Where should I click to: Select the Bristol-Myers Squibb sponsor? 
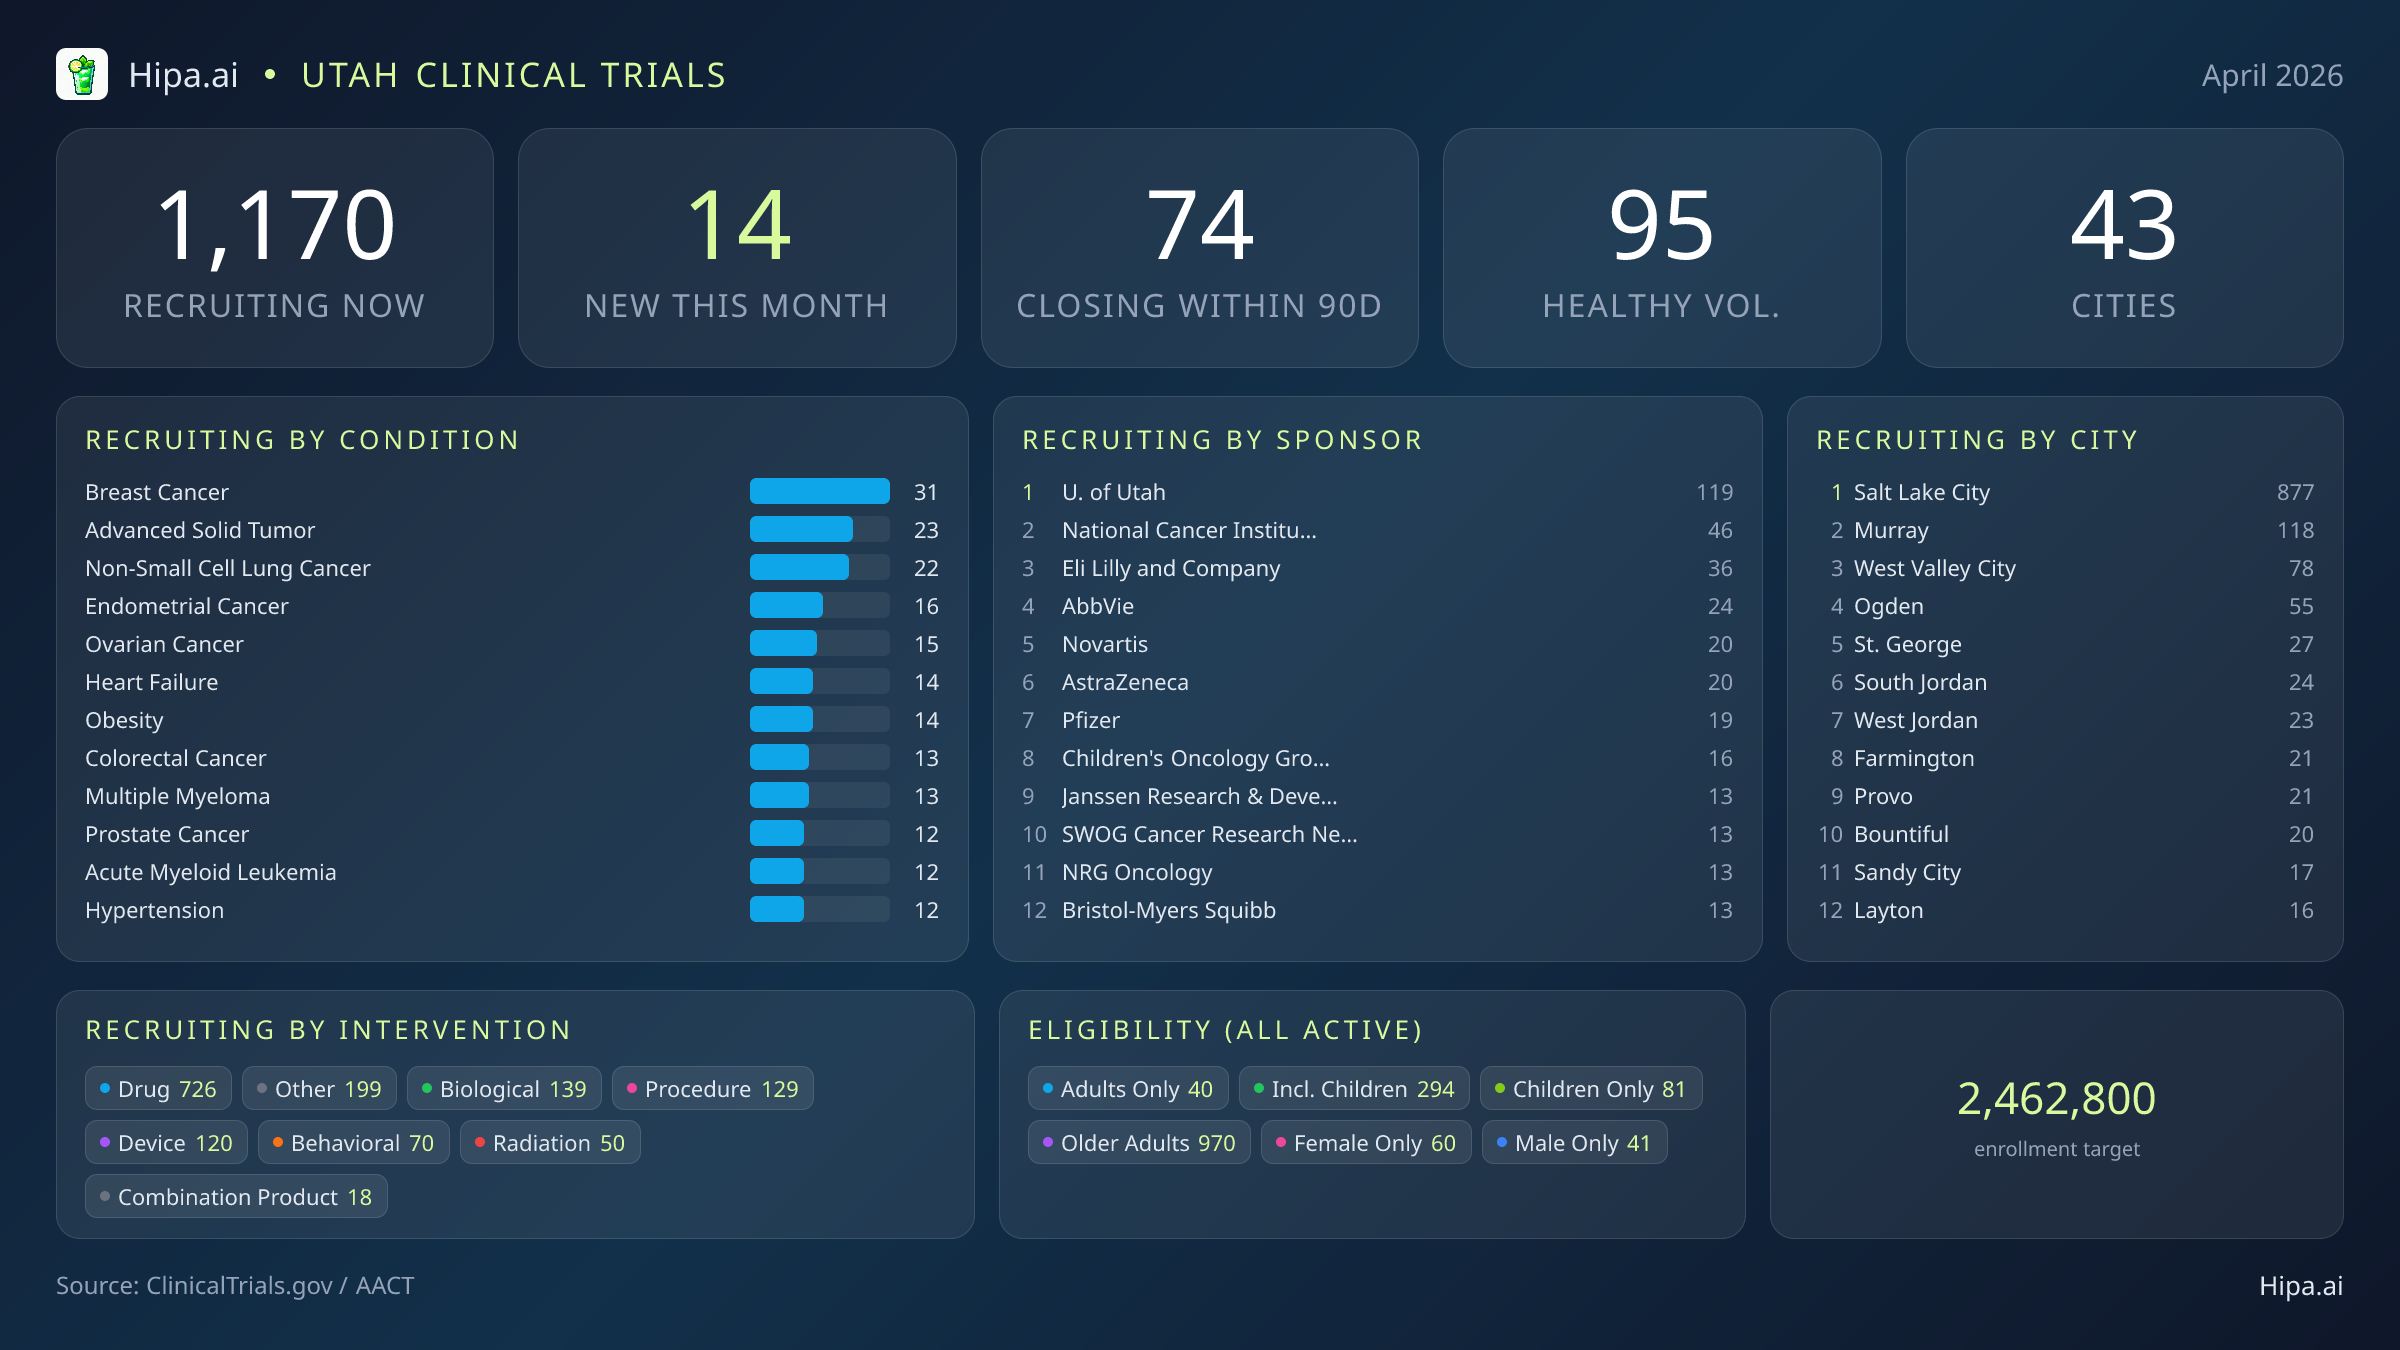pos(1377,910)
